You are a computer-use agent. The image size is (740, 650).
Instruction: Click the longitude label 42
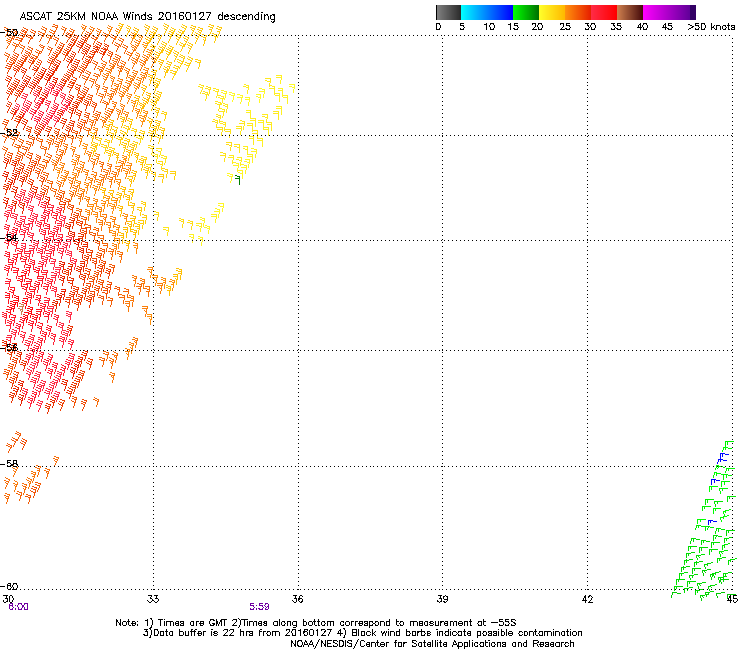pyautogui.click(x=587, y=599)
